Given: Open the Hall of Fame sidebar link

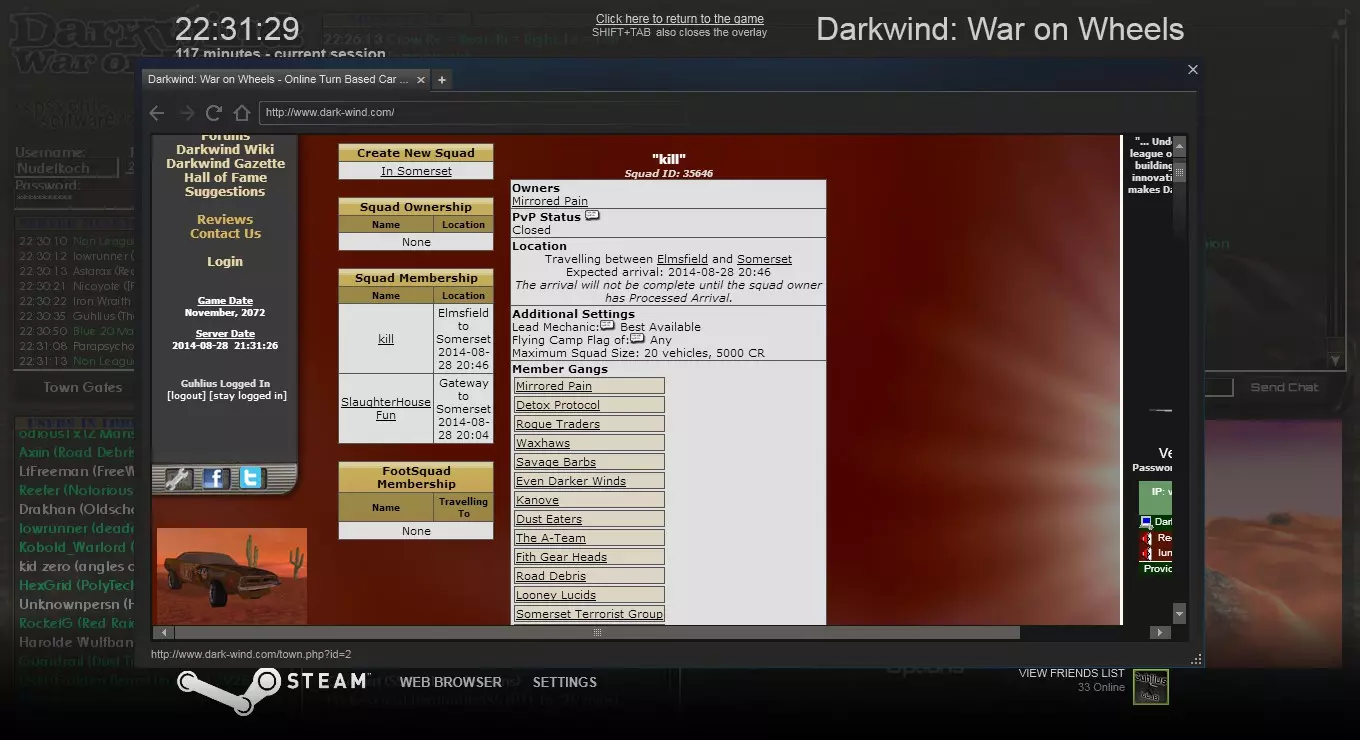Looking at the screenshot, I should (225, 178).
